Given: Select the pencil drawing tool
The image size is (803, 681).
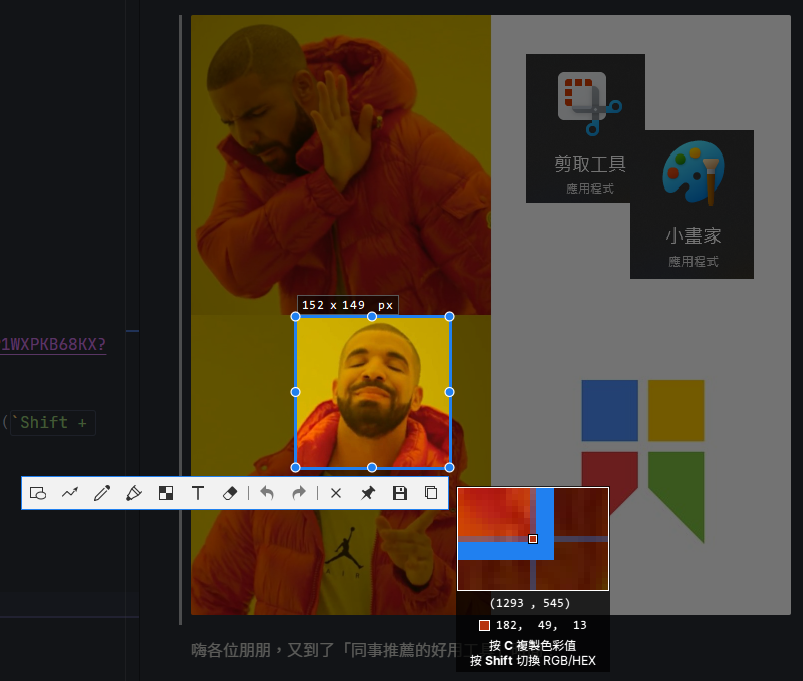Looking at the screenshot, I should (102, 493).
